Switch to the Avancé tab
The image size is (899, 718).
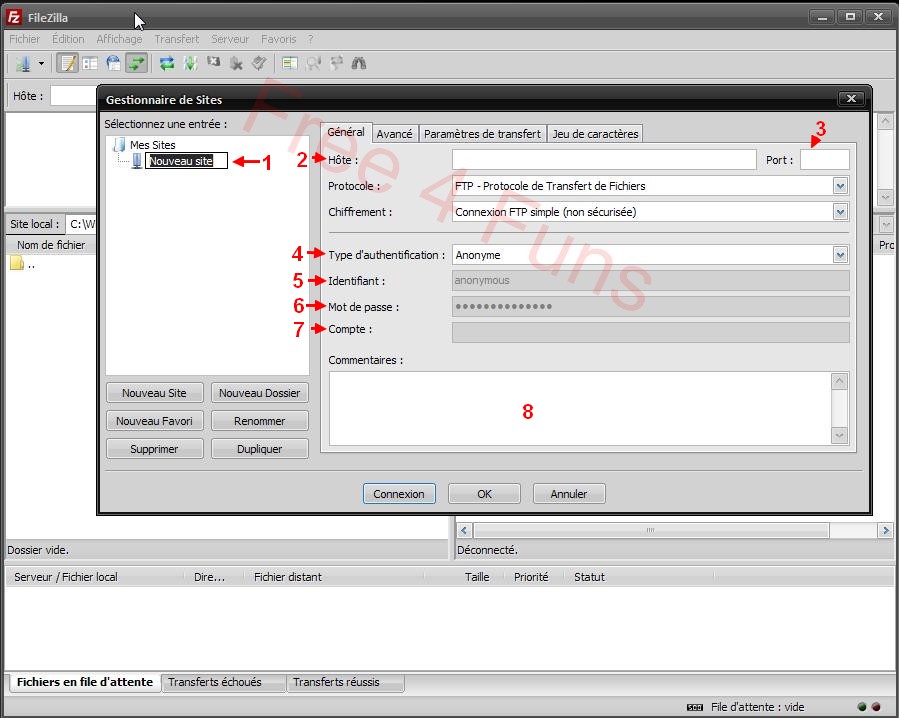(x=394, y=132)
